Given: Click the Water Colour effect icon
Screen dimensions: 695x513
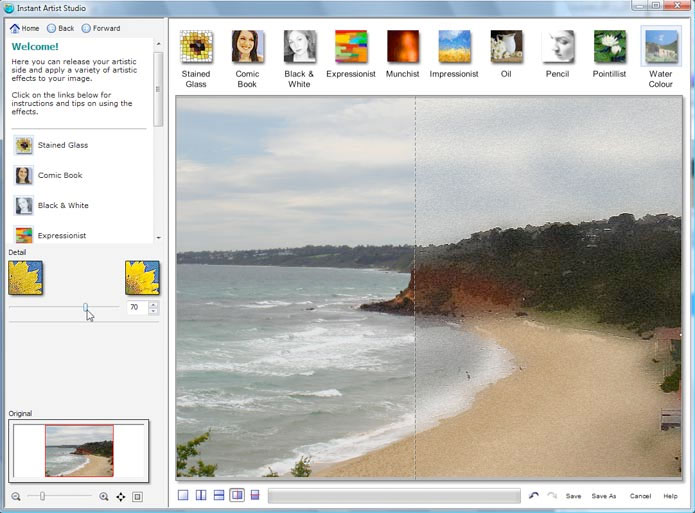Looking at the screenshot, I should tap(661, 46).
